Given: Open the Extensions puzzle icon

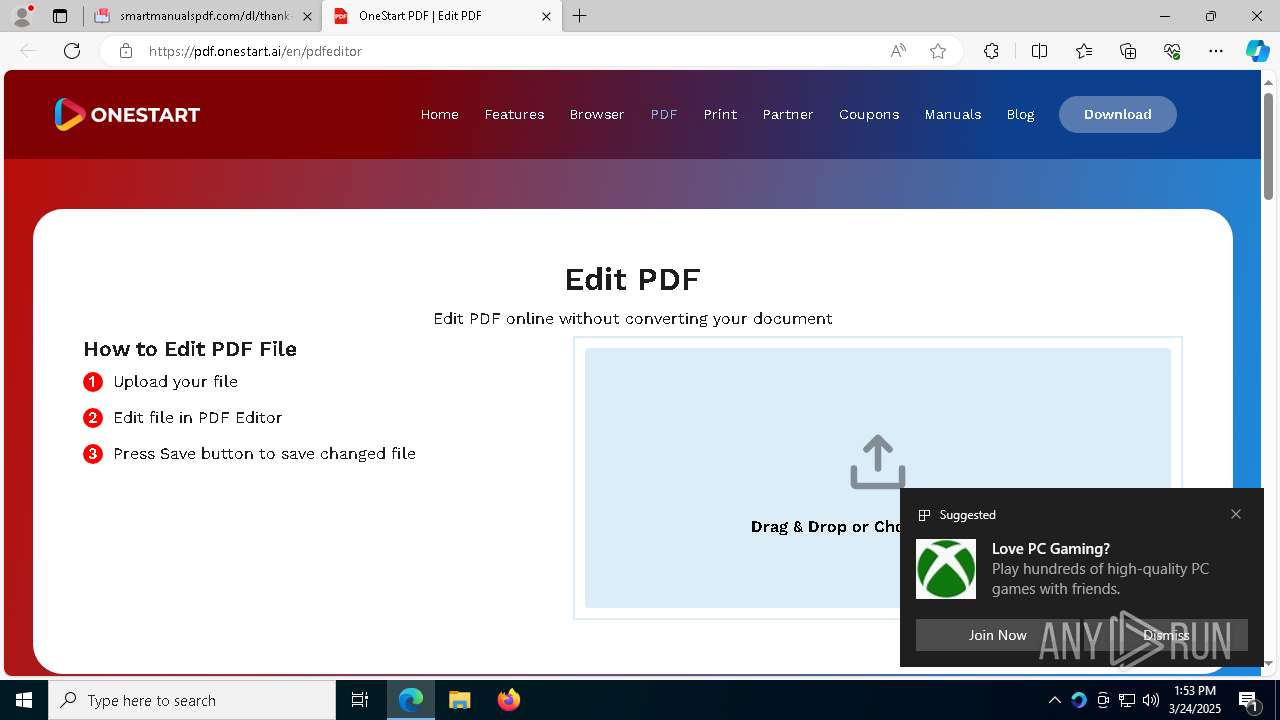Looking at the screenshot, I should point(991,51).
